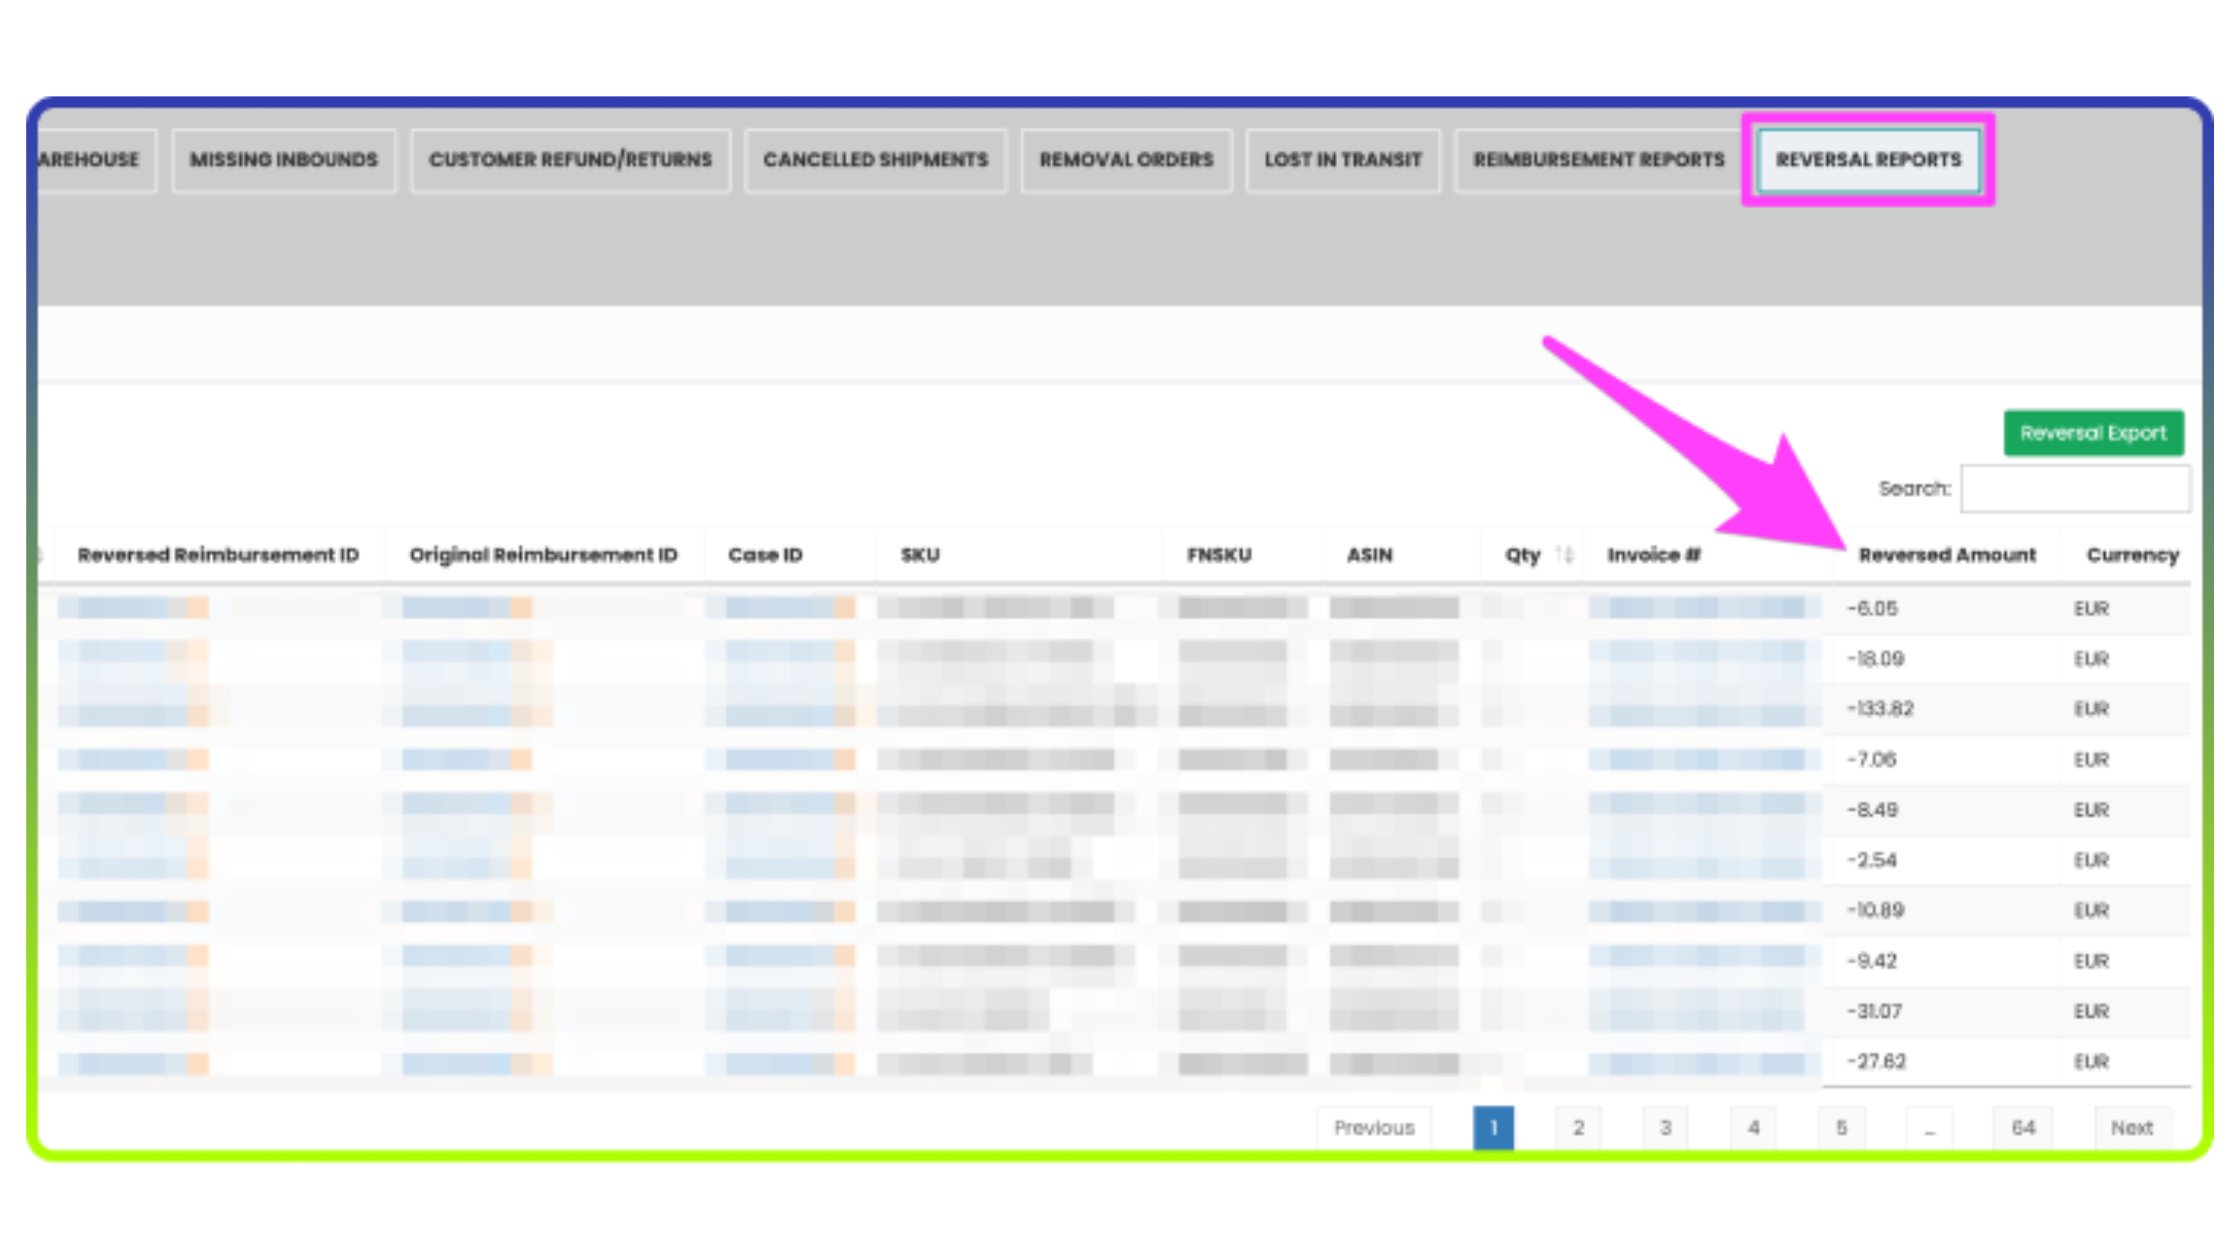Open page 3 of the table
2240x1260 pixels.
[x=1666, y=1127]
